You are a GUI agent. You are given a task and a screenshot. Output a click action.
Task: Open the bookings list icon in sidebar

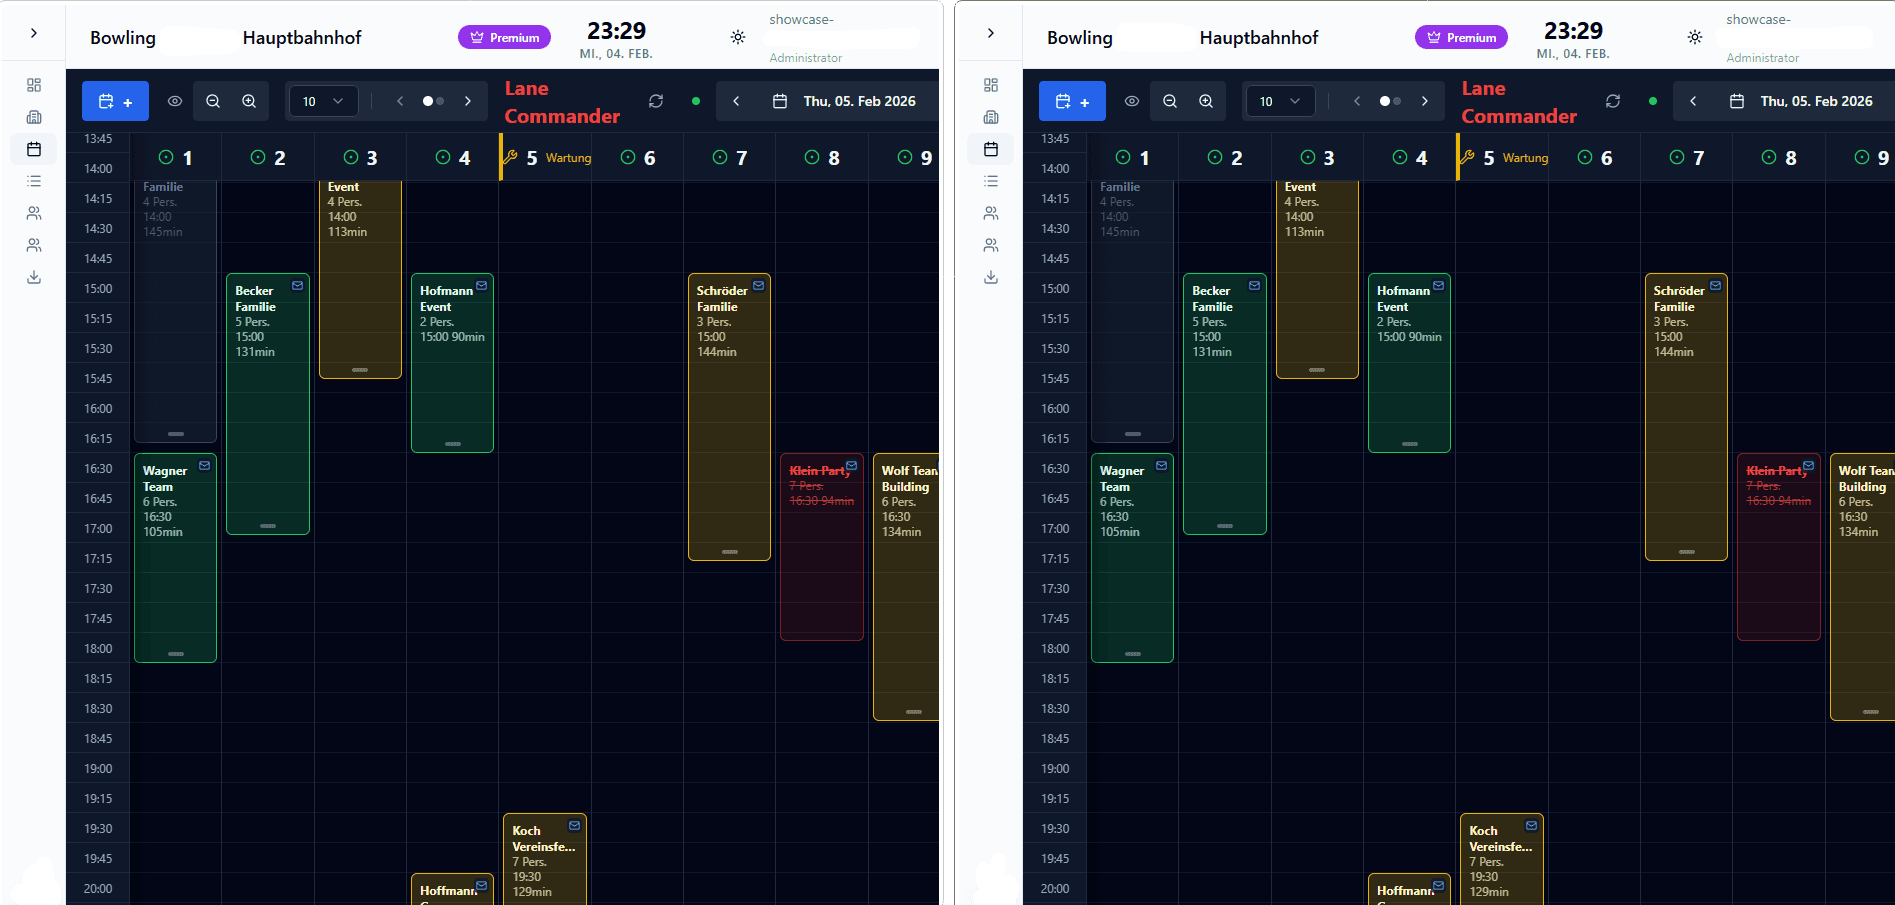pos(34,181)
